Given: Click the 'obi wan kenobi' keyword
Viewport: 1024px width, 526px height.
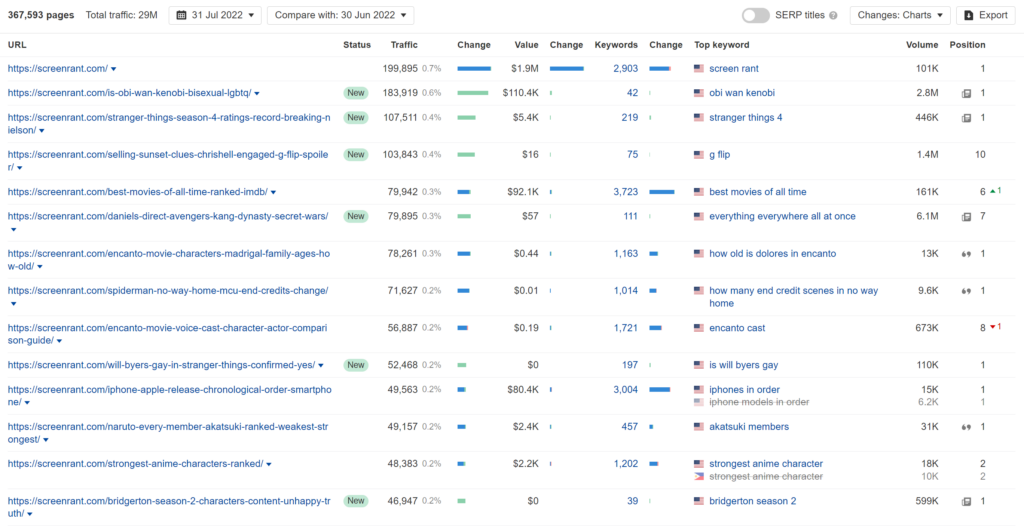Looking at the screenshot, I should click(x=742, y=93).
